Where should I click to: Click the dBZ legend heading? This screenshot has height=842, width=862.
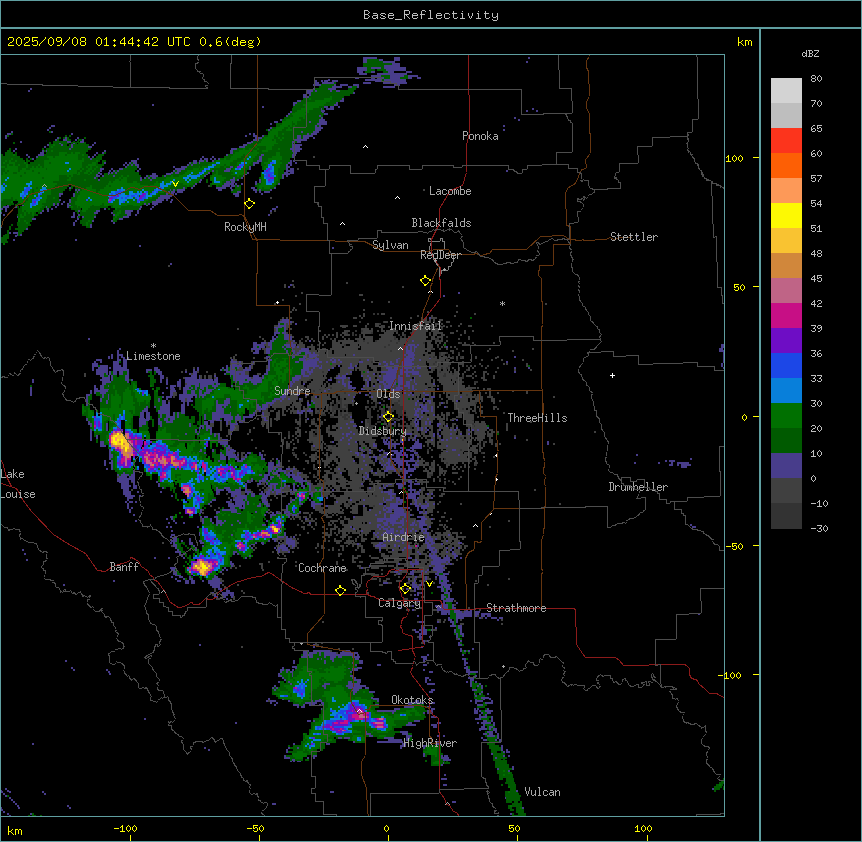point(810,53)
